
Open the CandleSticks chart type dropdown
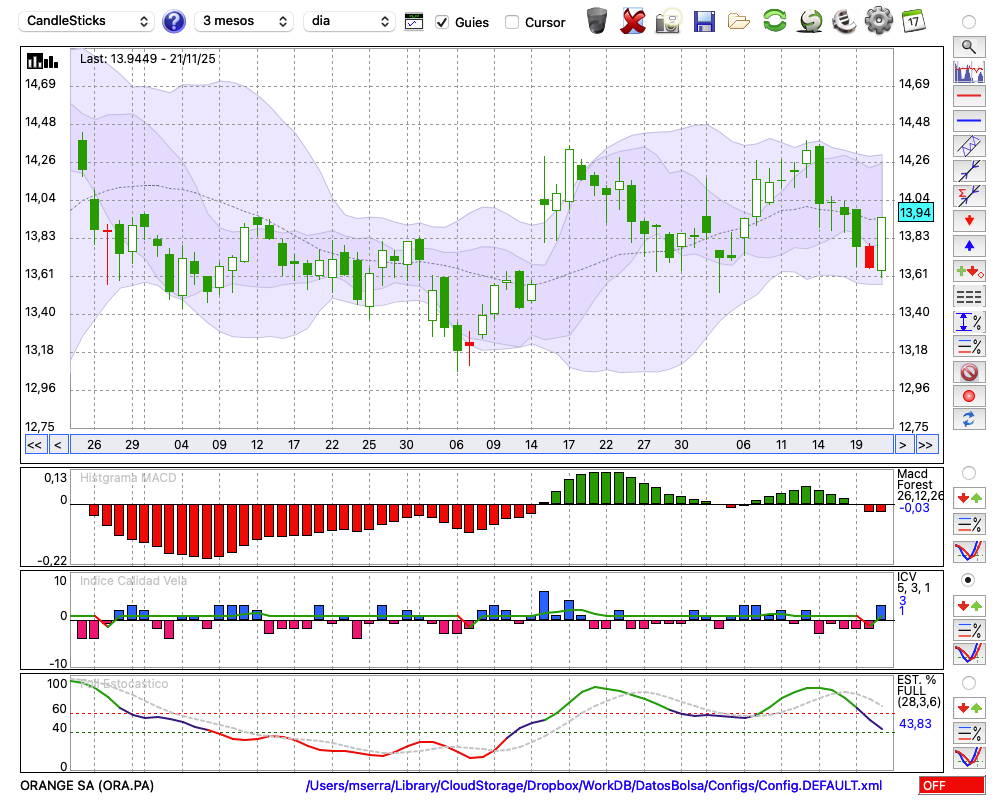coord(88,21)
